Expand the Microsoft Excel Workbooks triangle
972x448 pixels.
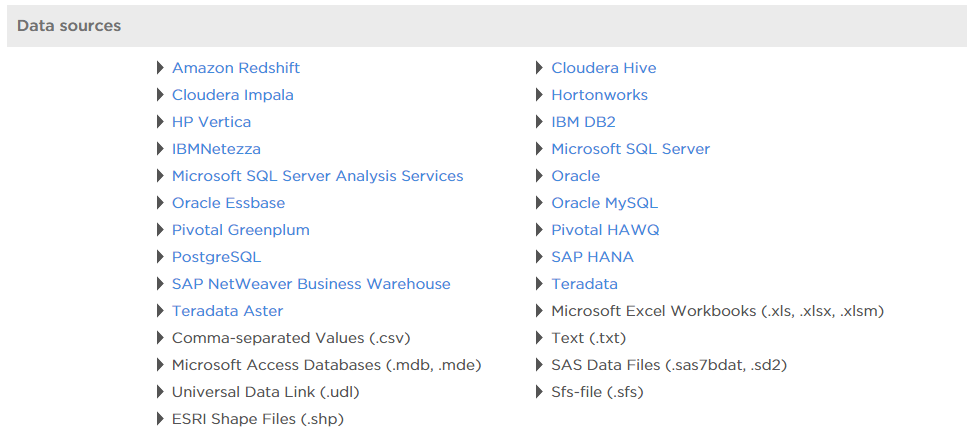[x=539, y=311]
